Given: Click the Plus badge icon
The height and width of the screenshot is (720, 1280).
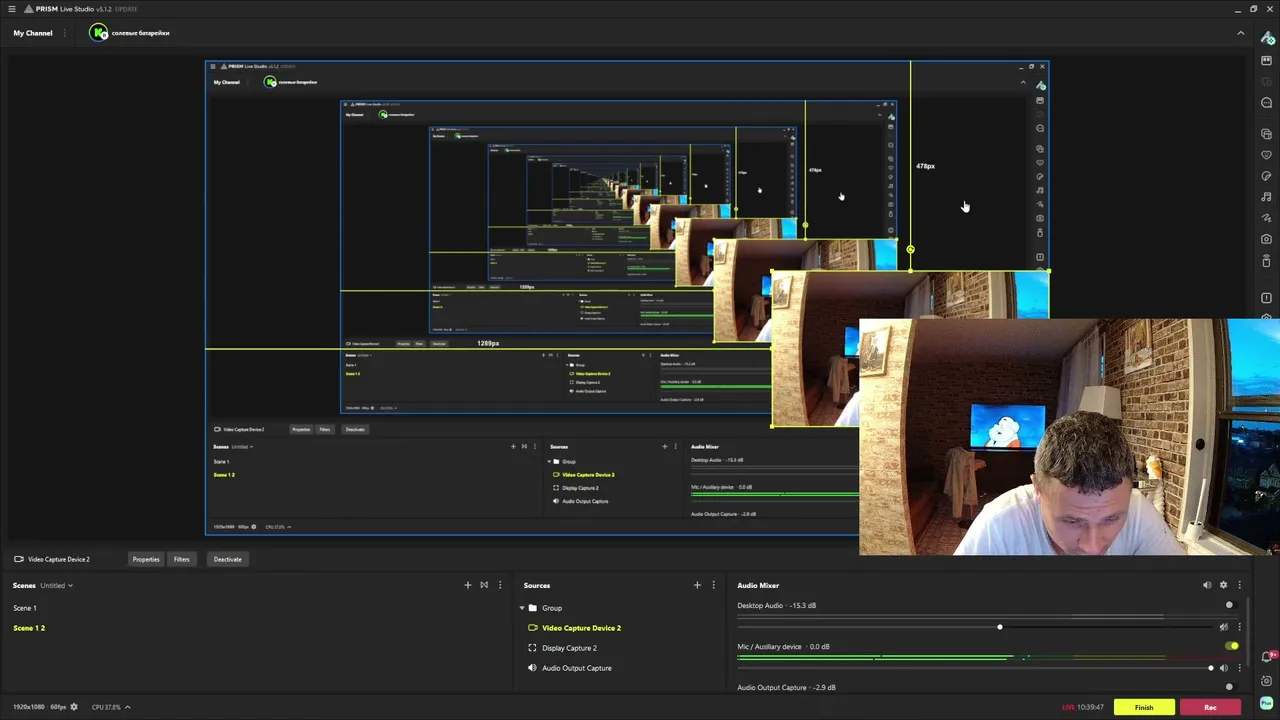Looking at the screenshot, I should point(1267,703).
